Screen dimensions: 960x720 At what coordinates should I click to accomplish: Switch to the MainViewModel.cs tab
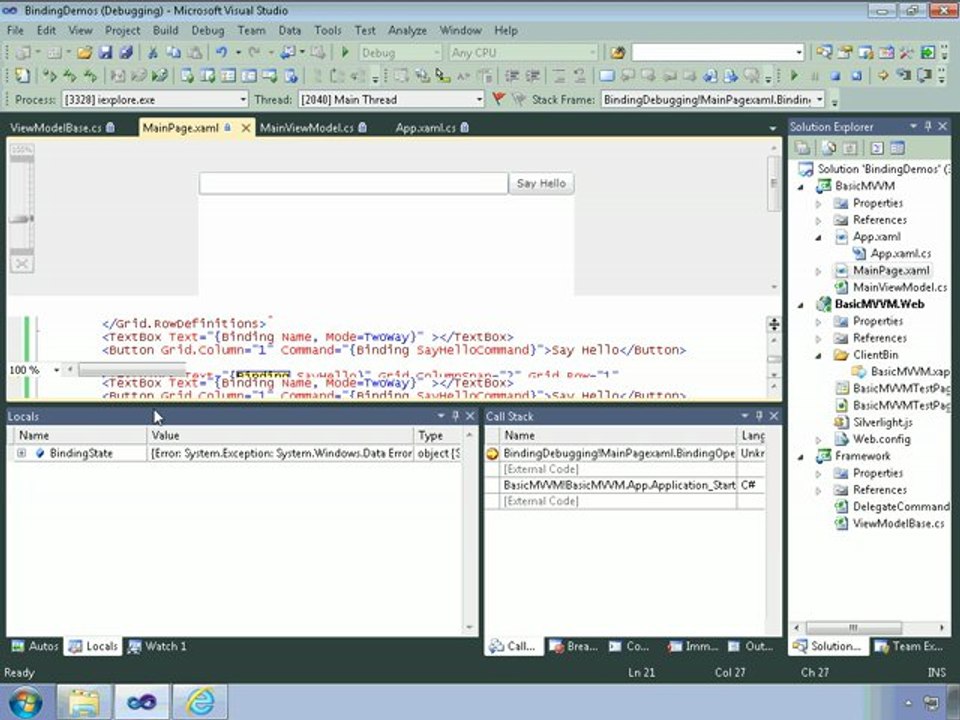312,127
